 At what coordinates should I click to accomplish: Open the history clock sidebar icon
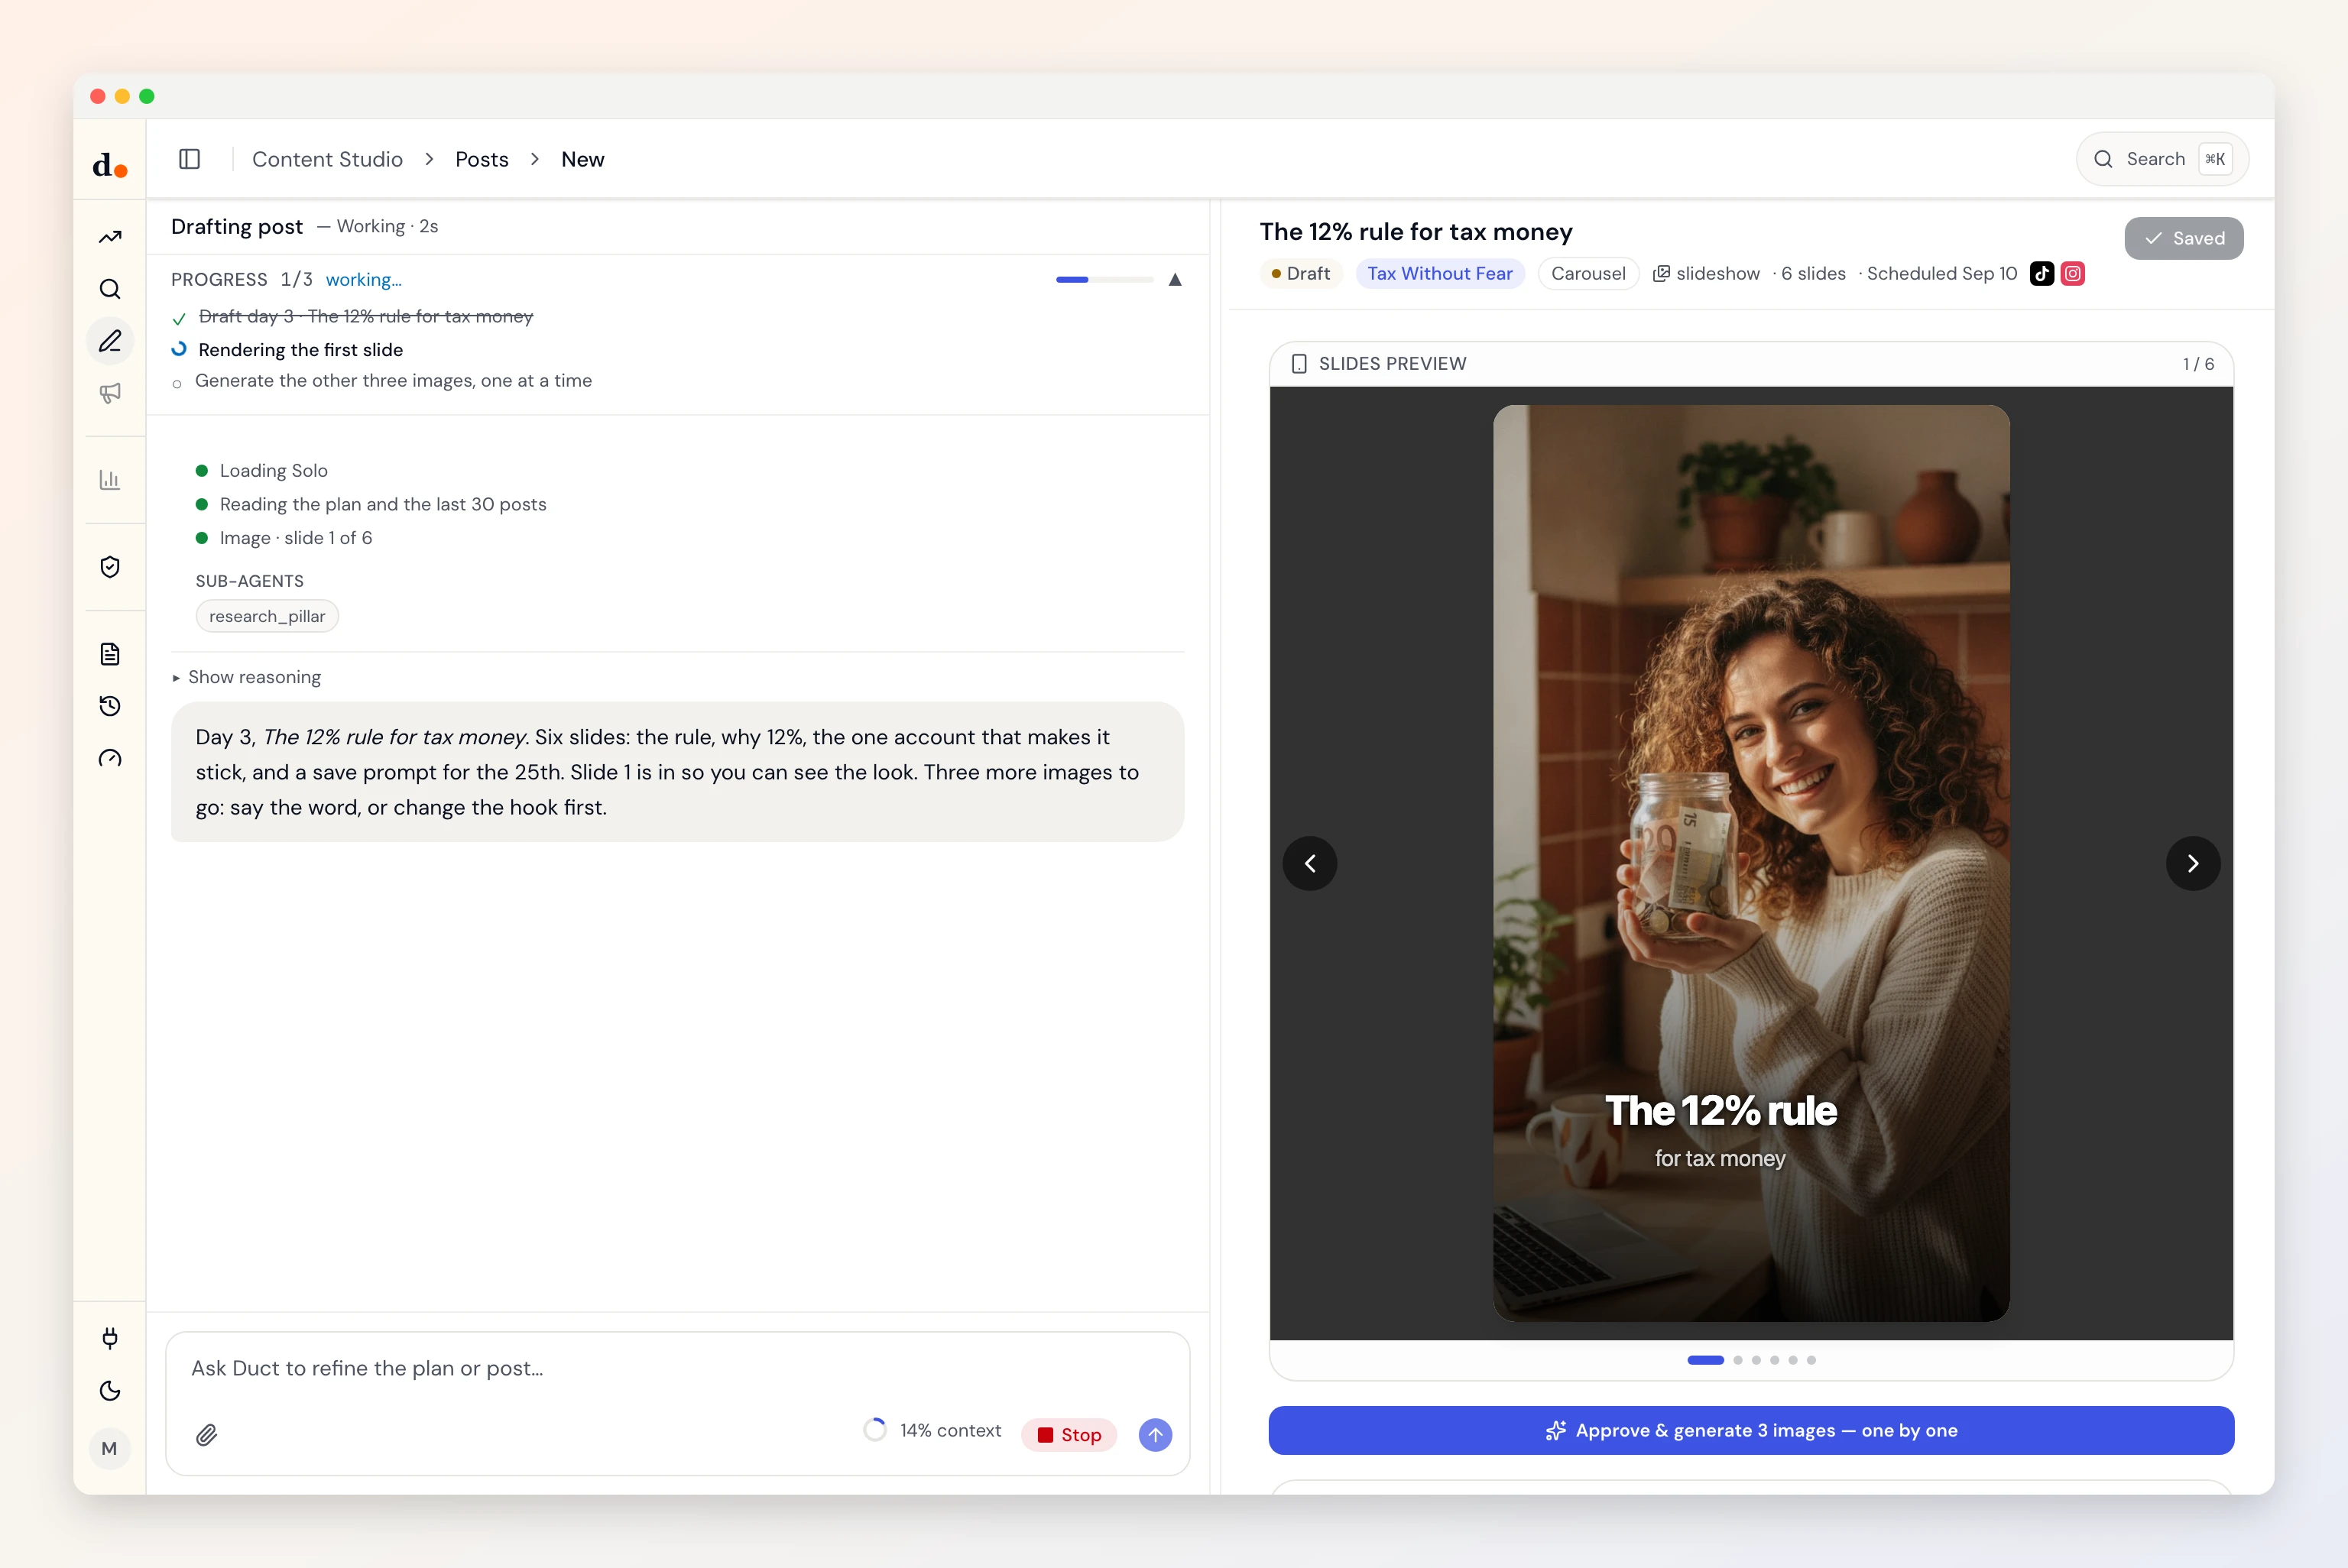110,706
